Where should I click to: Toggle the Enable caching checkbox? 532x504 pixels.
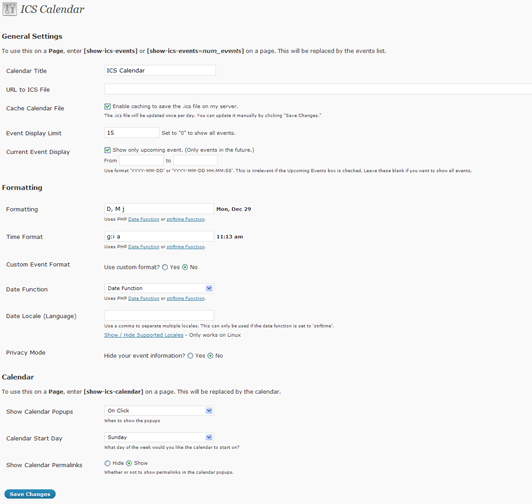tap(108, 107)
